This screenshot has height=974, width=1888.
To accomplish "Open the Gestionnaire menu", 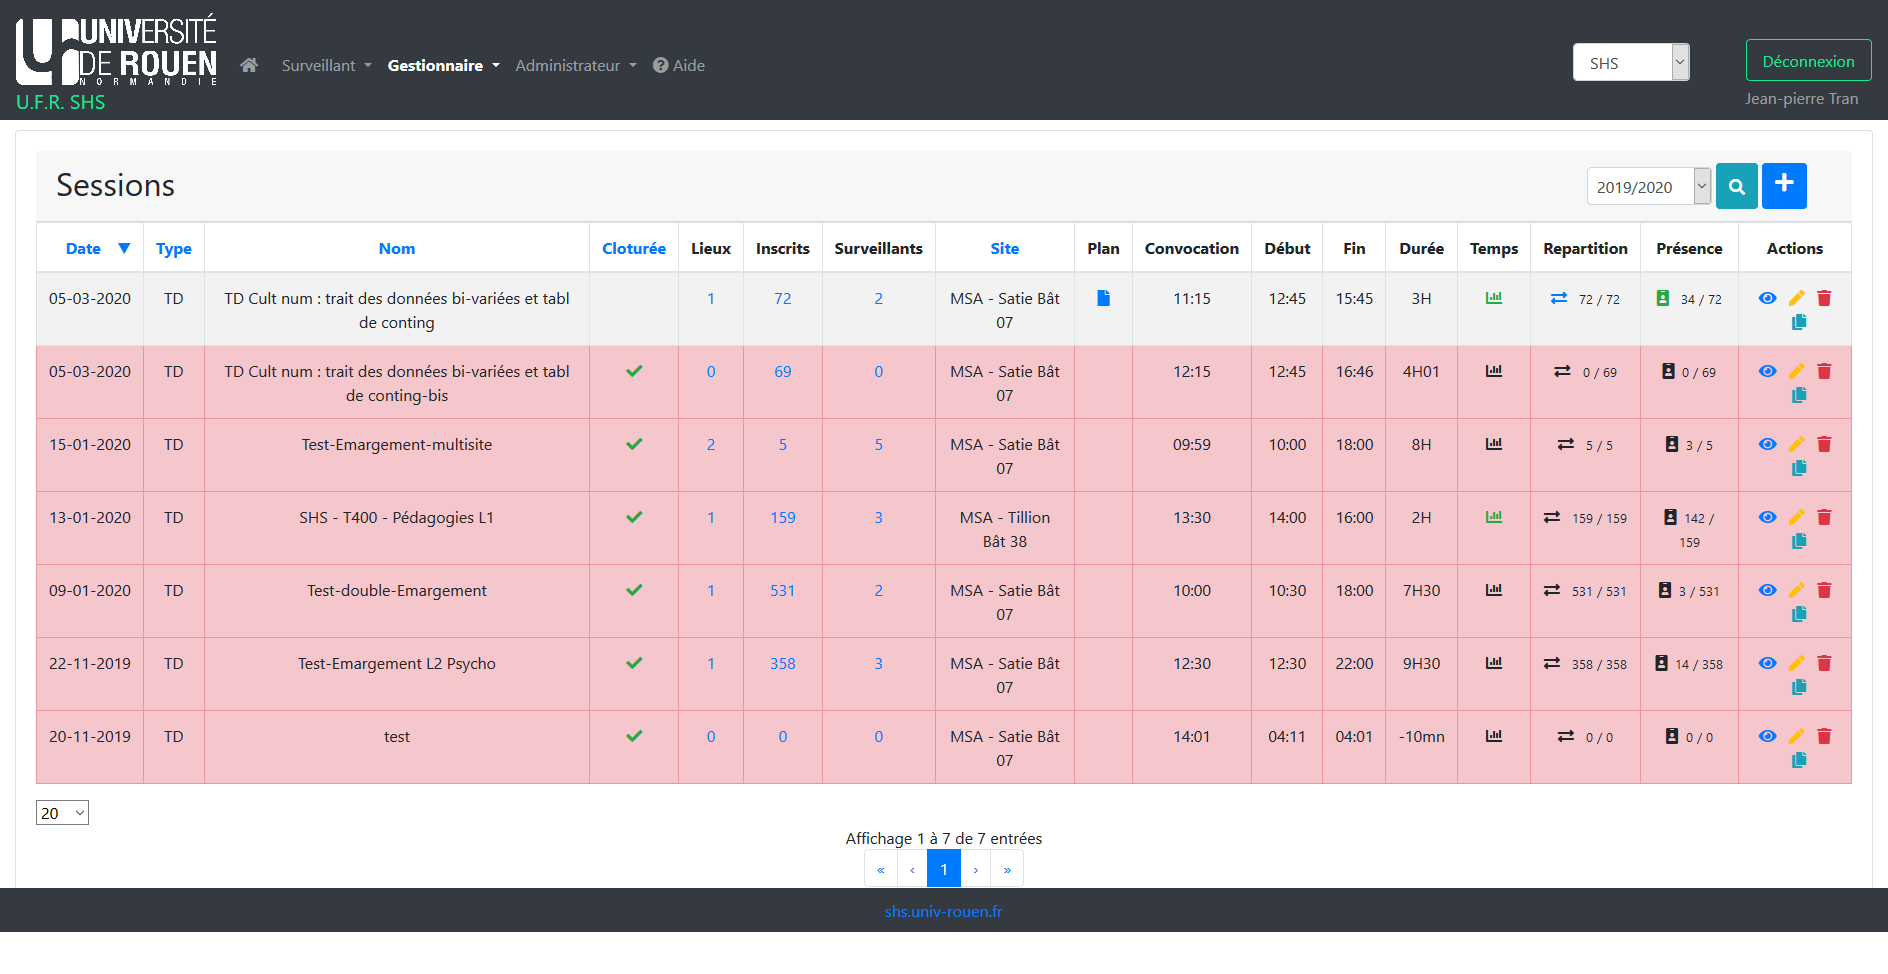I will 443,66.
